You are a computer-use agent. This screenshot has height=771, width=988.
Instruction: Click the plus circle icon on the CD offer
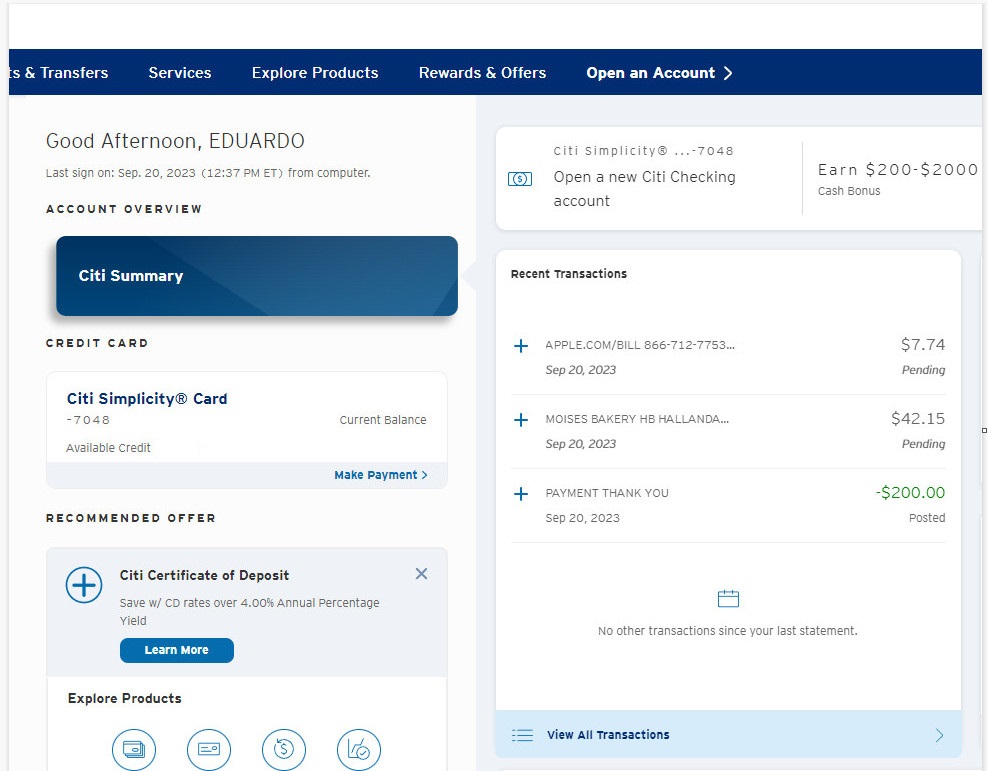pyautogui.click(x=83, y=586)
